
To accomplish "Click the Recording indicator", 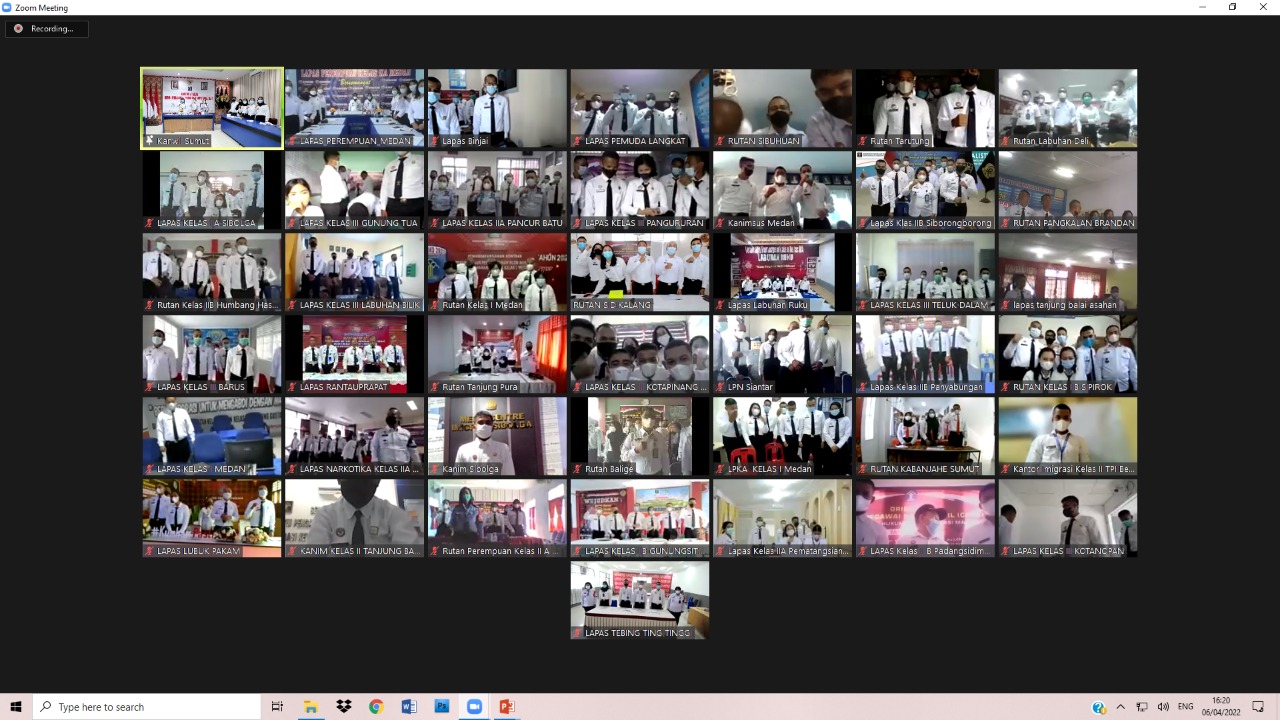I will [46, 29].
